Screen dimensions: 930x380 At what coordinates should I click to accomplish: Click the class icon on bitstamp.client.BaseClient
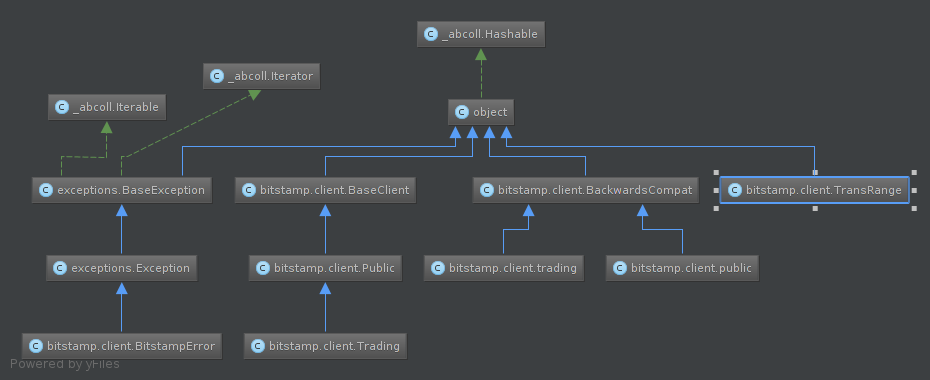(x=249, y=190)
